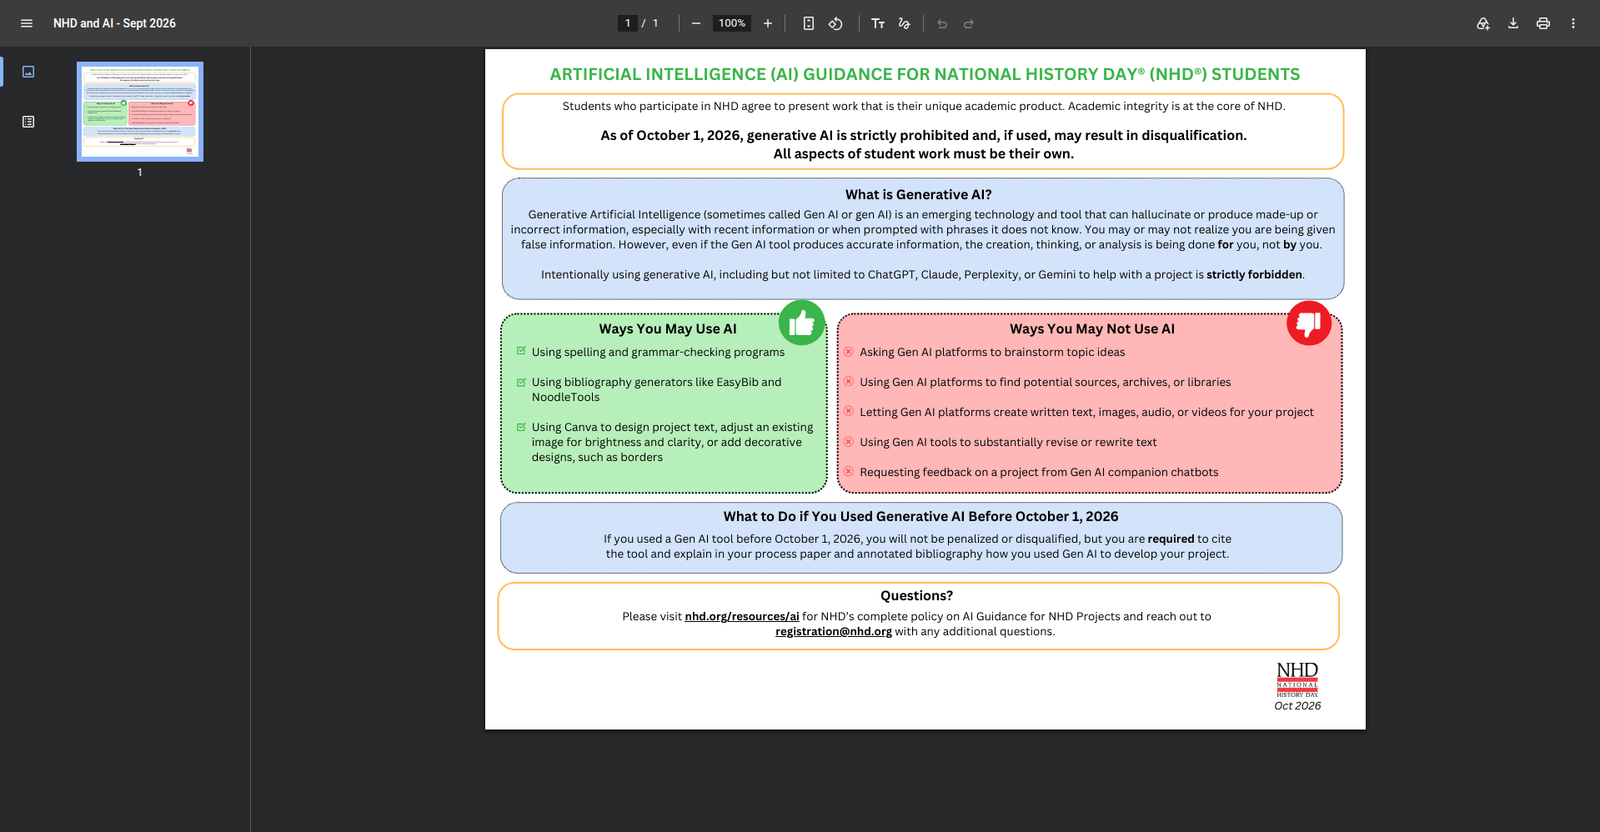Click the red thumbs-down graphic

pos(1309,323)
